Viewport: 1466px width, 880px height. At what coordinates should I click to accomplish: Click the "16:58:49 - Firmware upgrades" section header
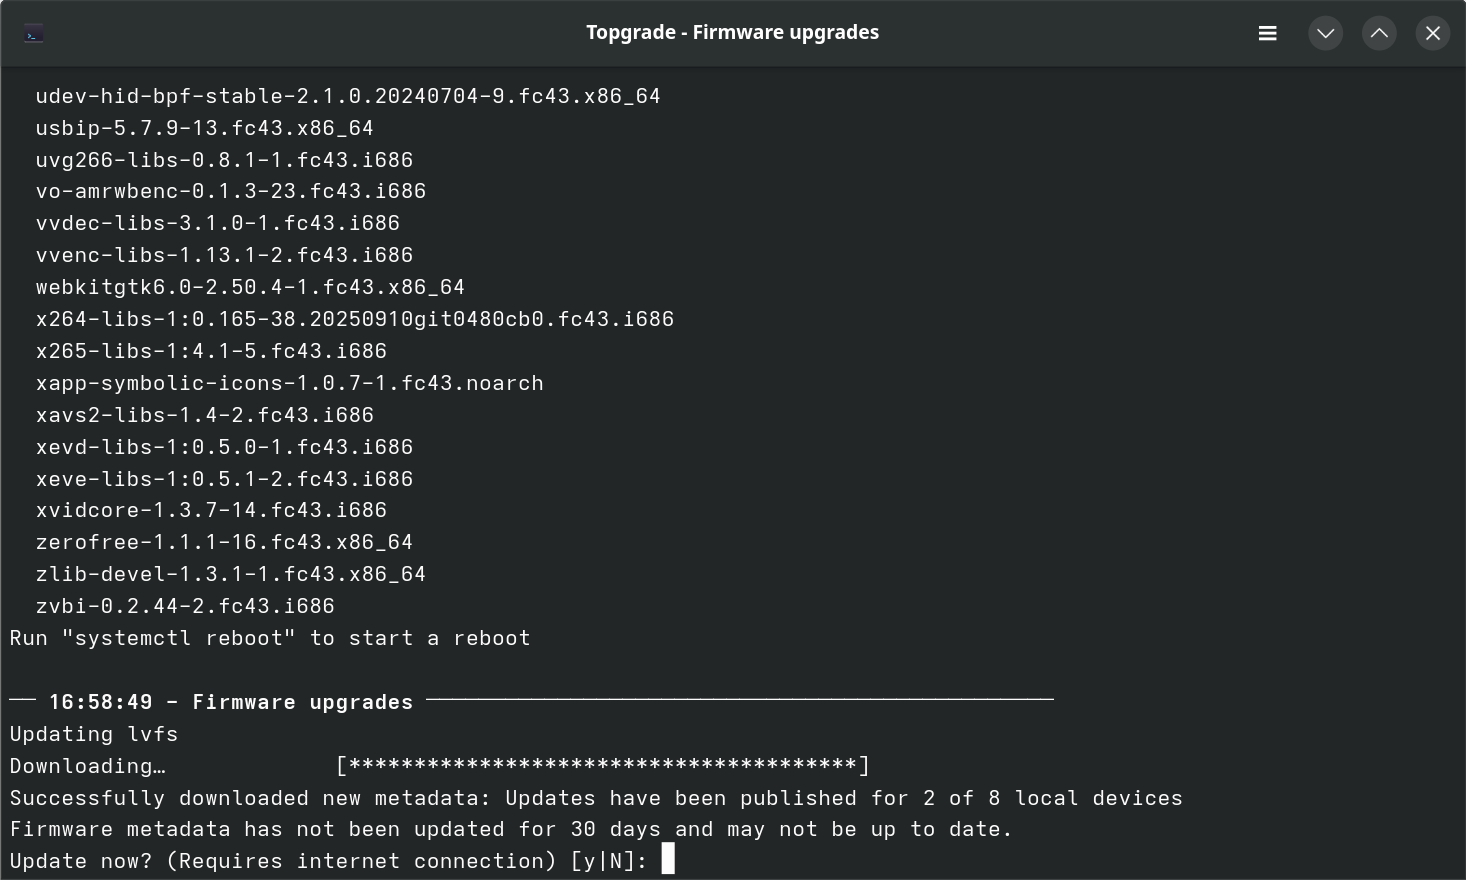pos(231,702)
